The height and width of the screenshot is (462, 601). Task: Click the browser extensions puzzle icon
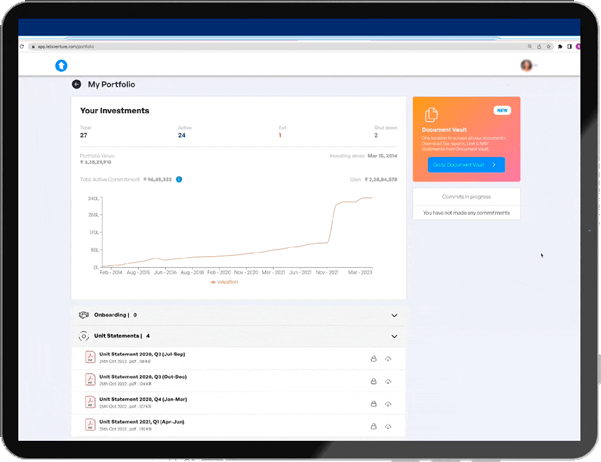tap(561, 46)
